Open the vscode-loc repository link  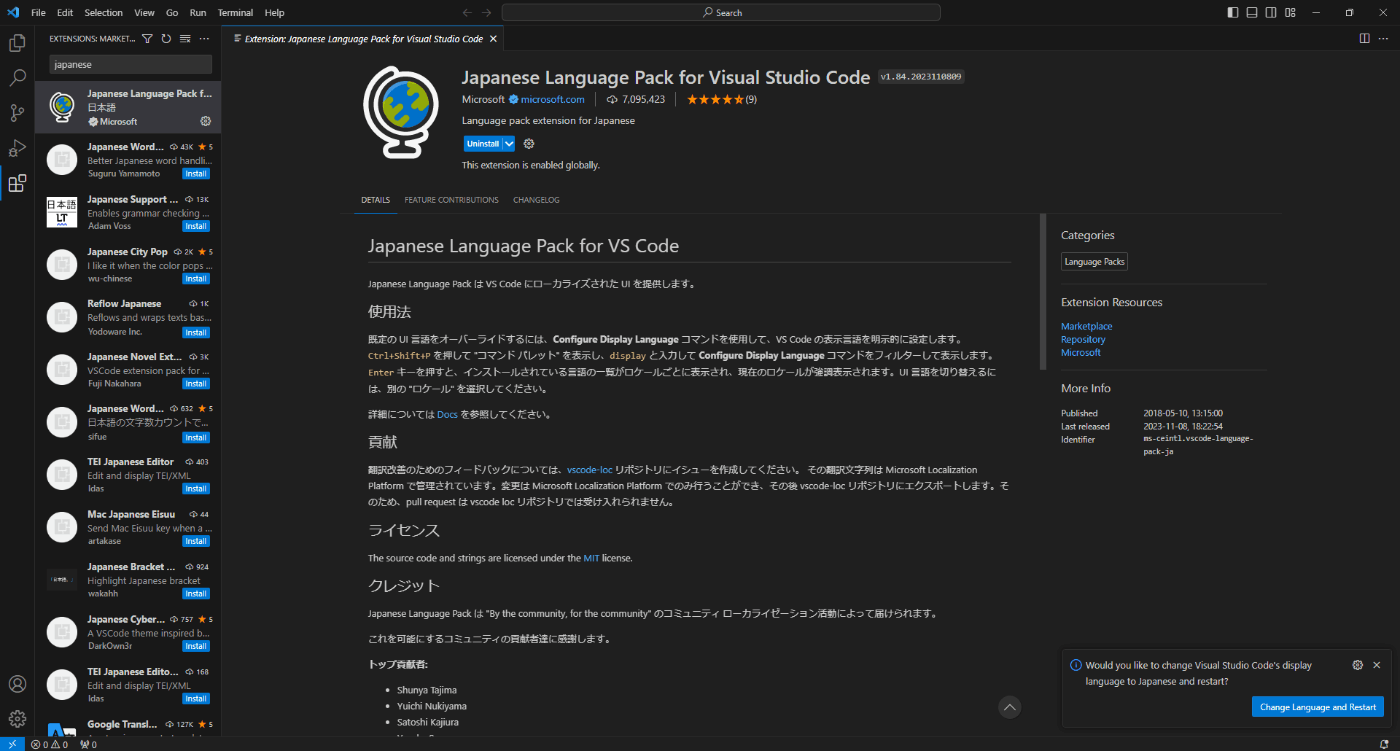(x=589, y=469)
